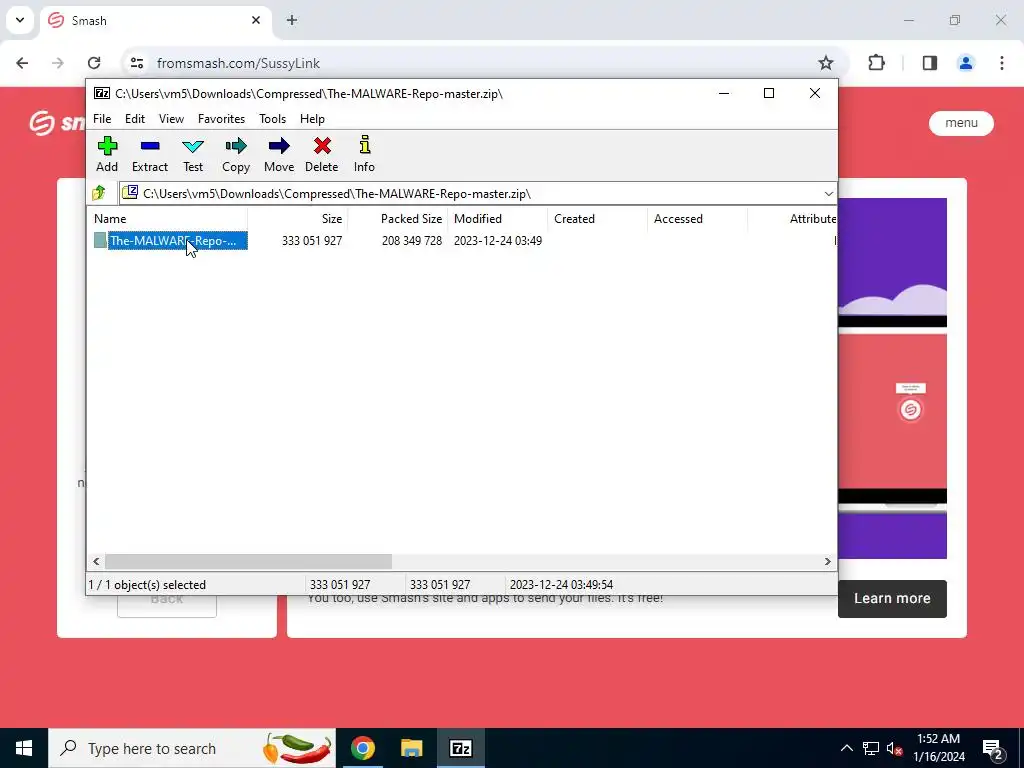Open the Chrome tab search dropdown
1024x768 pixels.
[20, 20]
